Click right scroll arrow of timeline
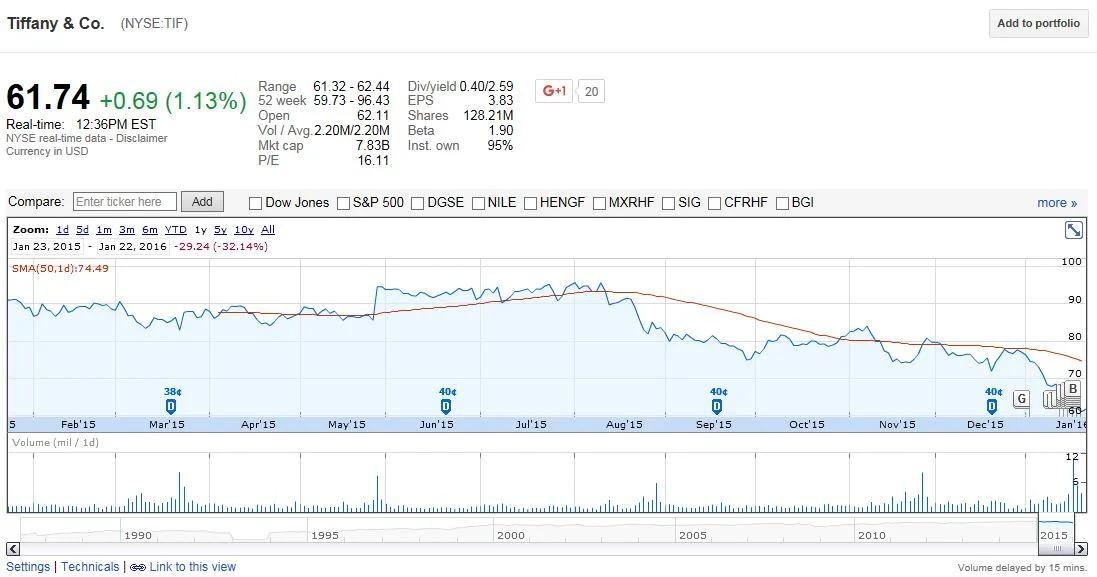The image size is (1097, 577). 1082,549
